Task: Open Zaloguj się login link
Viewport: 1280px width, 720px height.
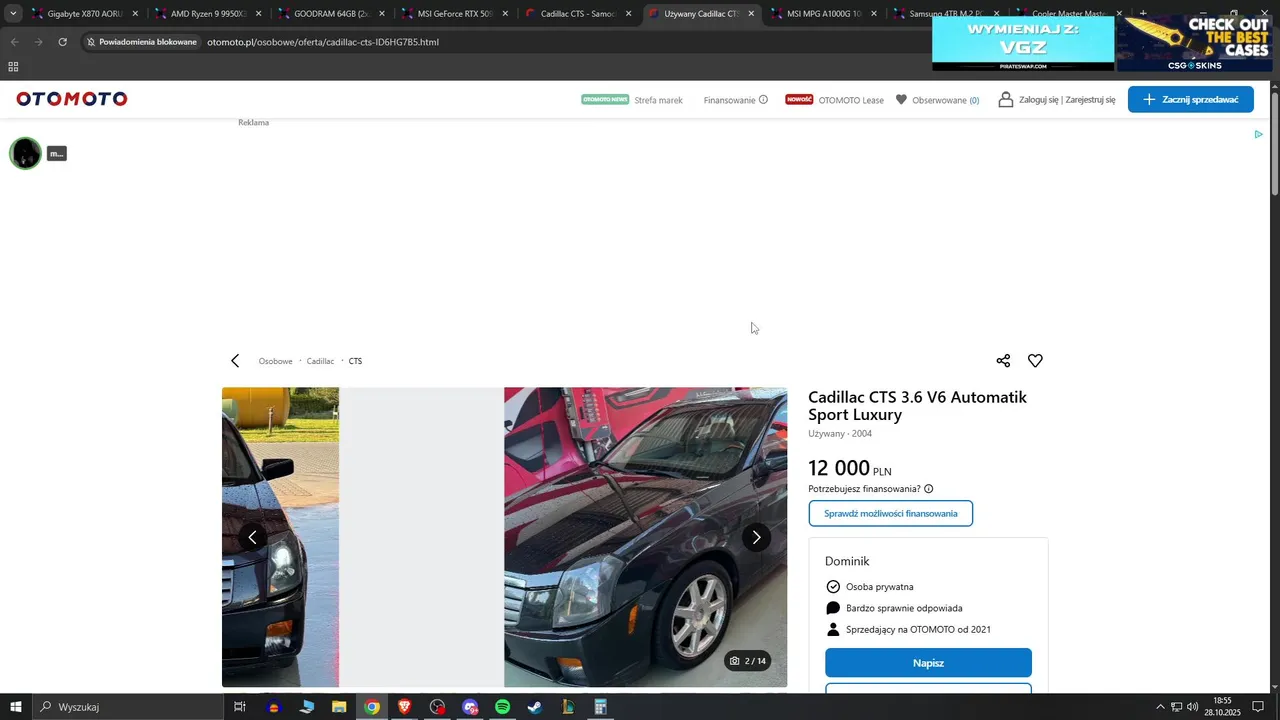Action: tap(1039, 100)
